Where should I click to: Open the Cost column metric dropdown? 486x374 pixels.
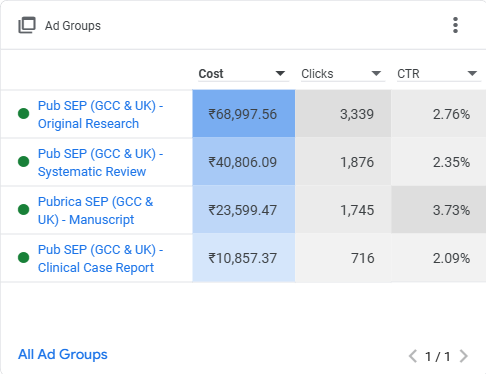(x=244, y=74)
